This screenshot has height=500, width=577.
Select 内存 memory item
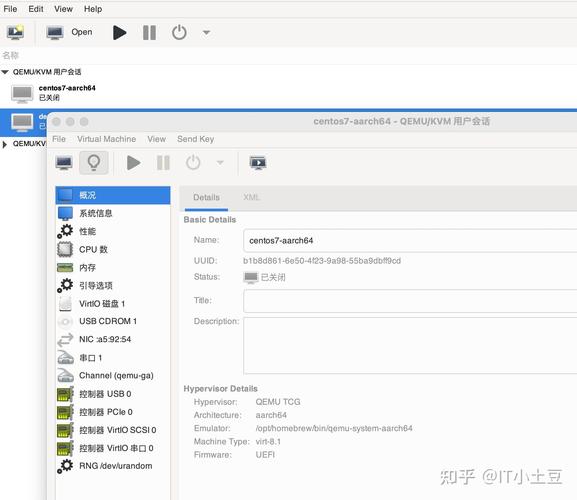click(x=113, y=267)
